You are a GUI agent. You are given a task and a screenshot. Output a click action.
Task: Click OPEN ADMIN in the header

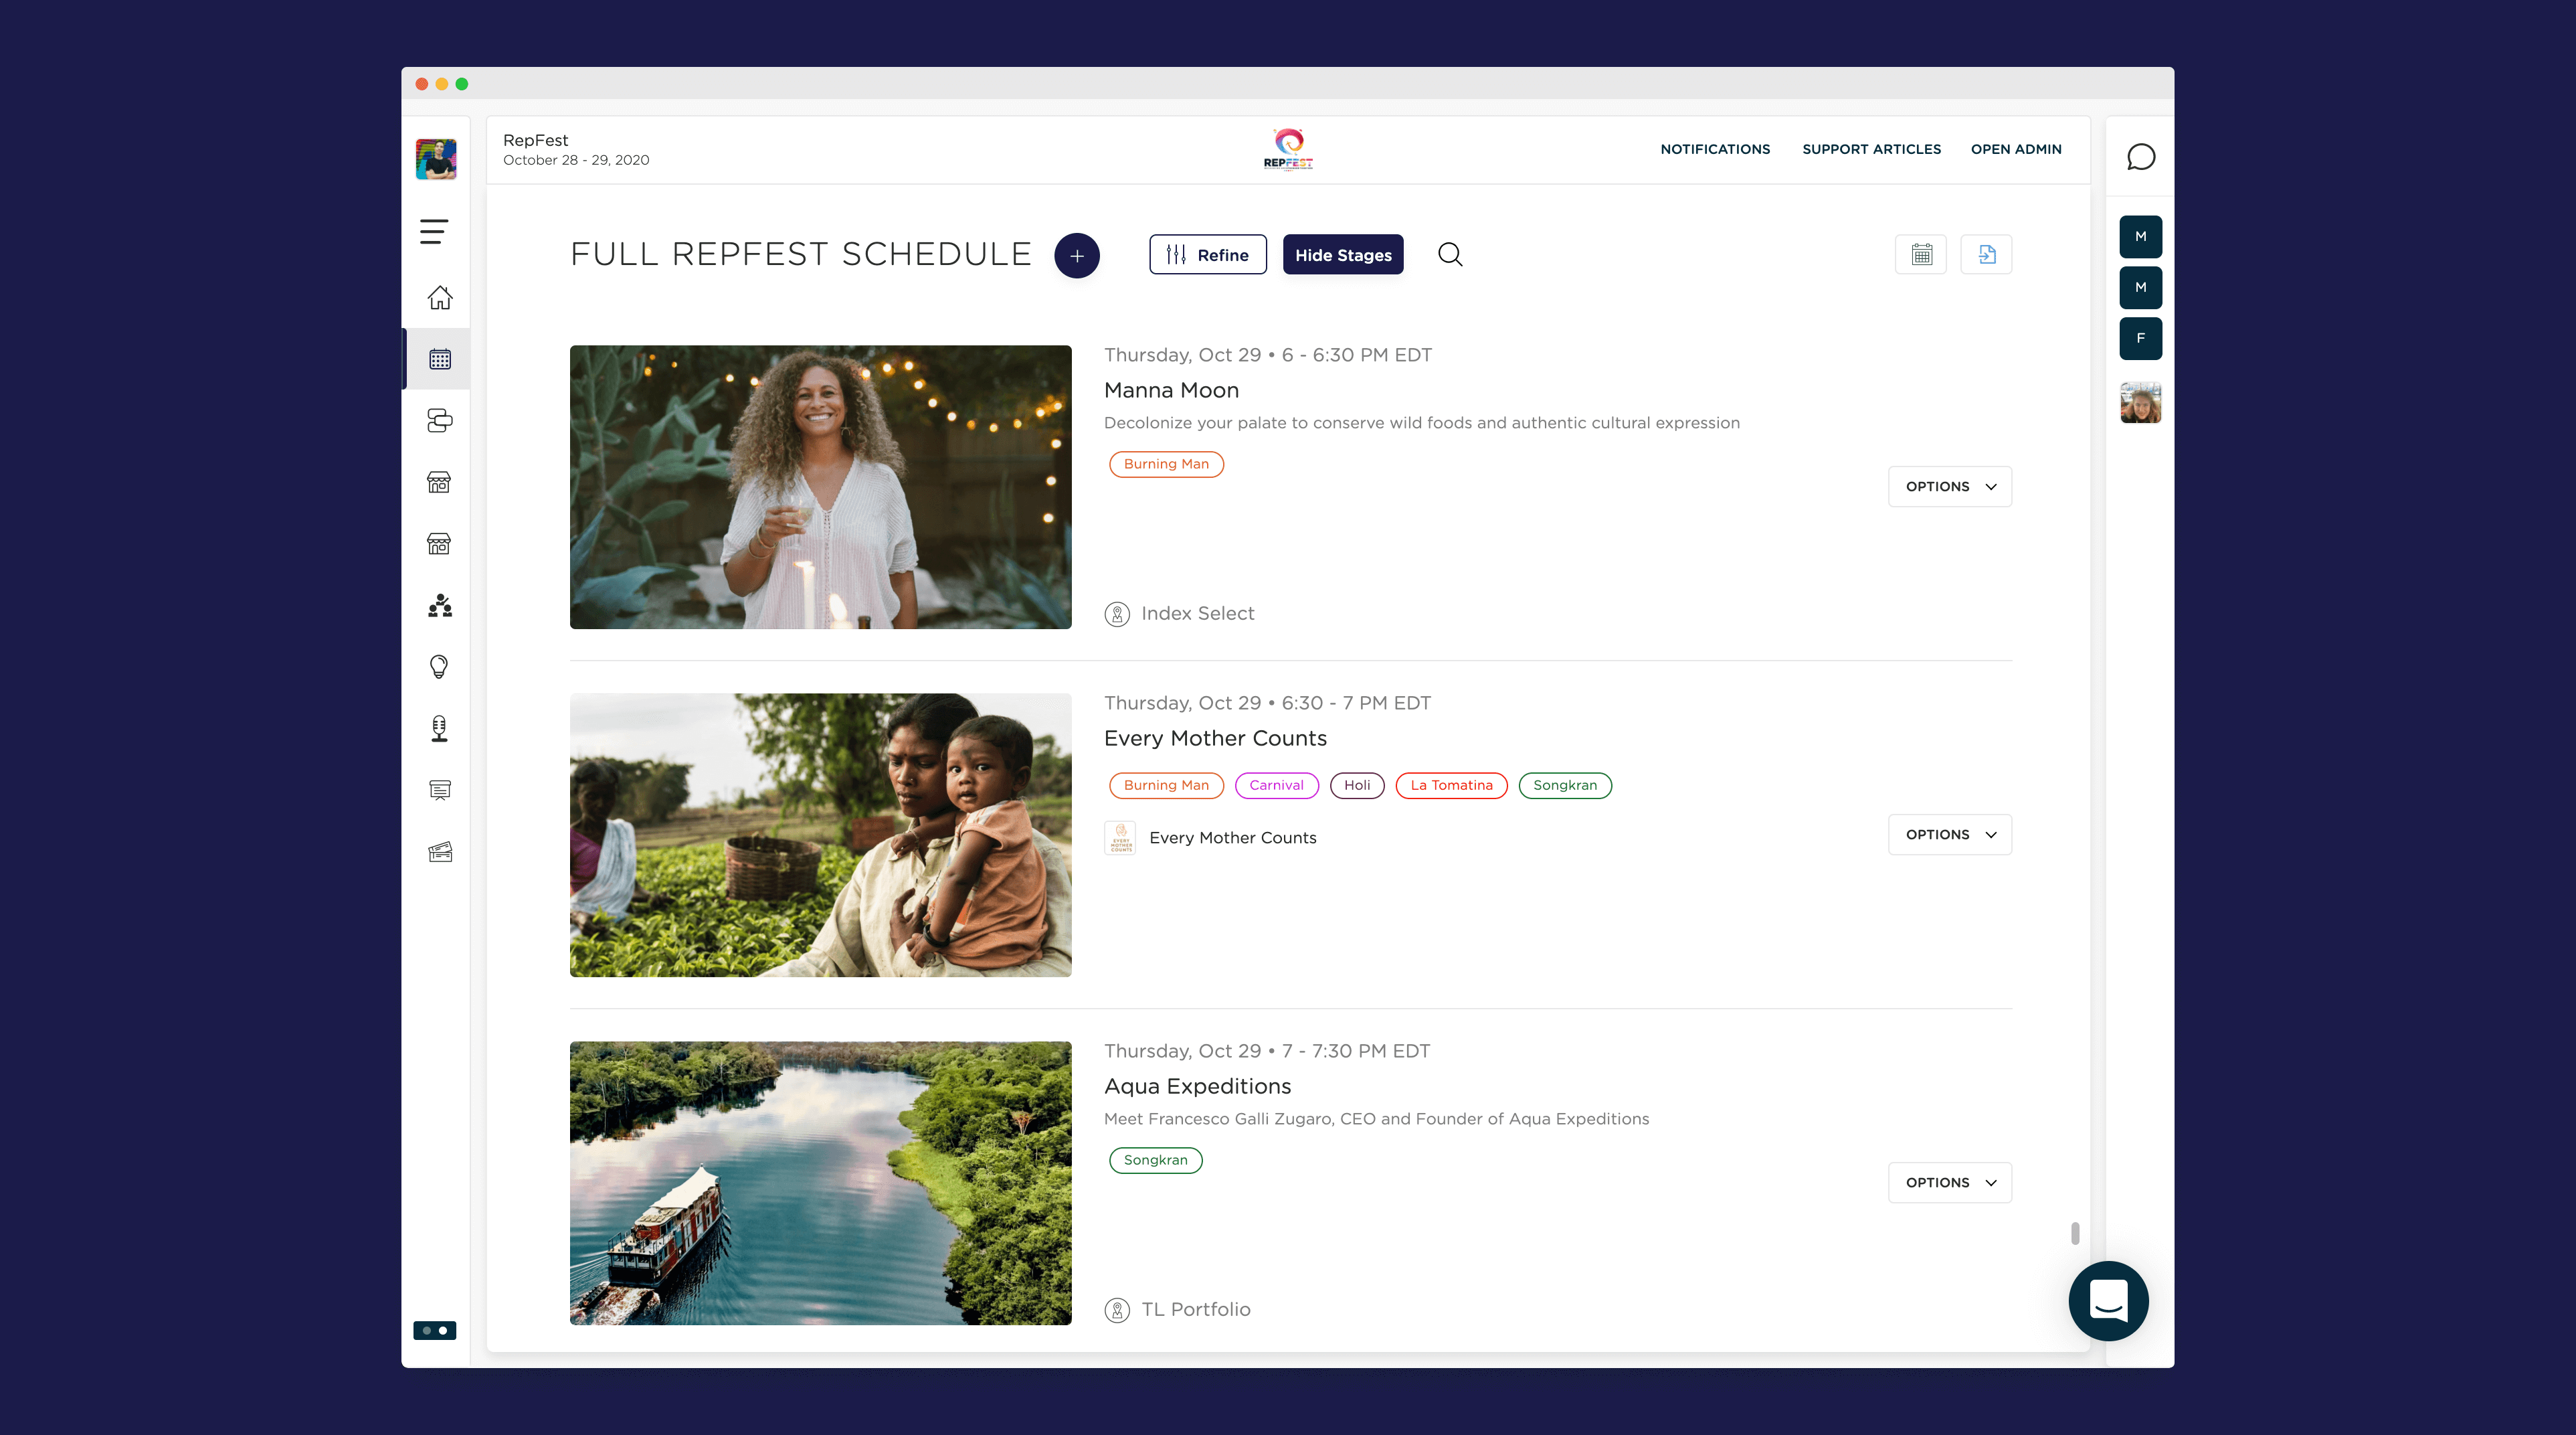tap(2016, 149)
